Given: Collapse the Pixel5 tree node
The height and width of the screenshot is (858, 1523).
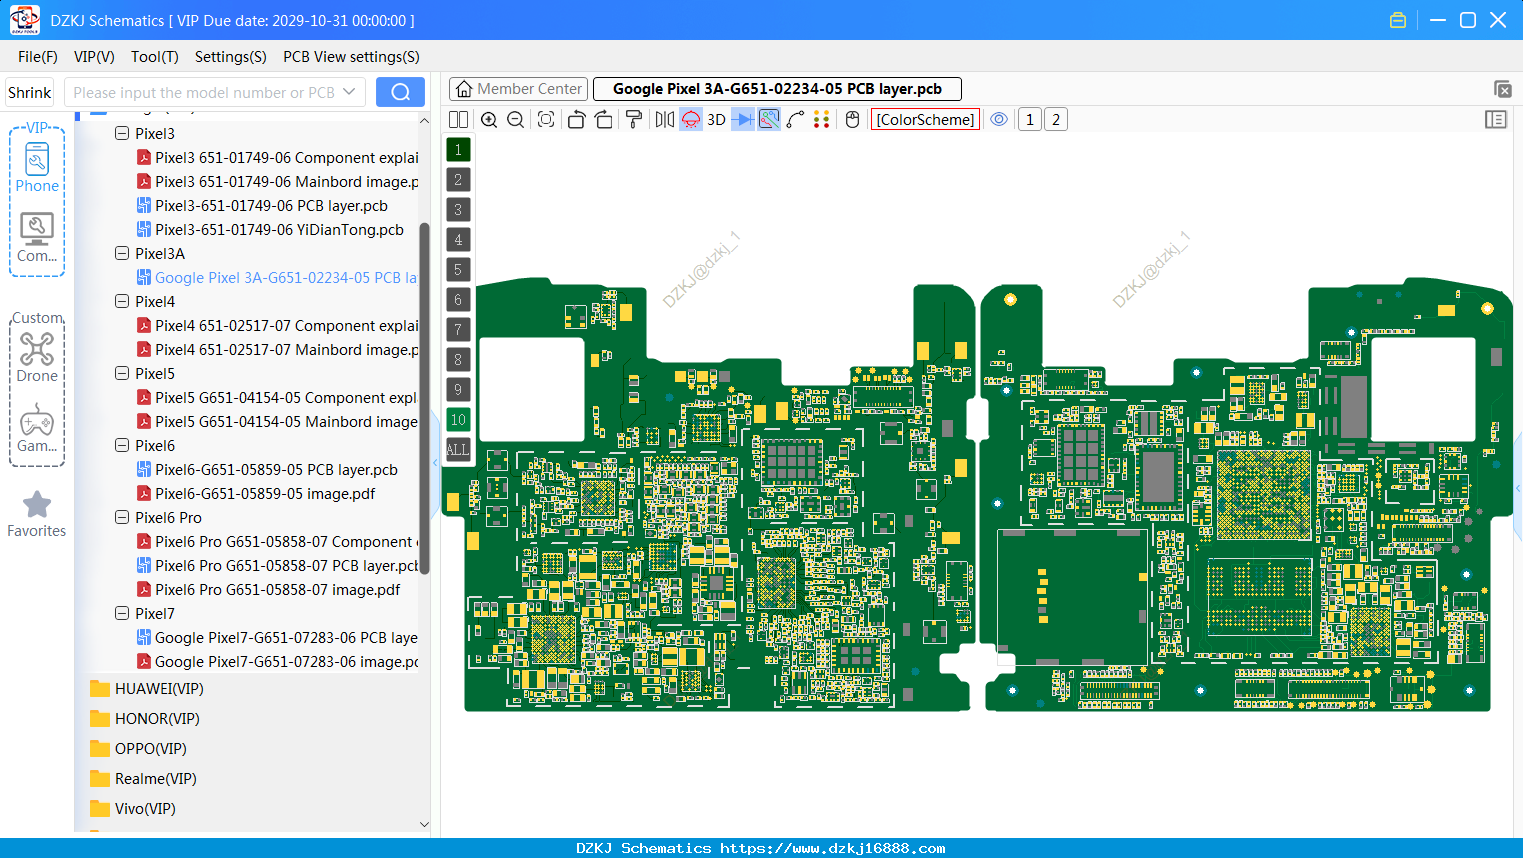Looking at the screenshot, I should point(122,373).
